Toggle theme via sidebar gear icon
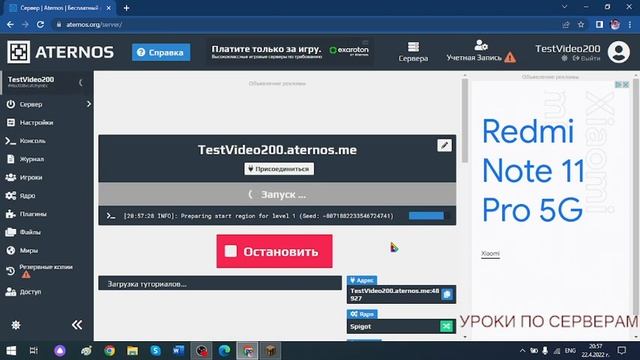The image size is (640, 360). (16, 325)
